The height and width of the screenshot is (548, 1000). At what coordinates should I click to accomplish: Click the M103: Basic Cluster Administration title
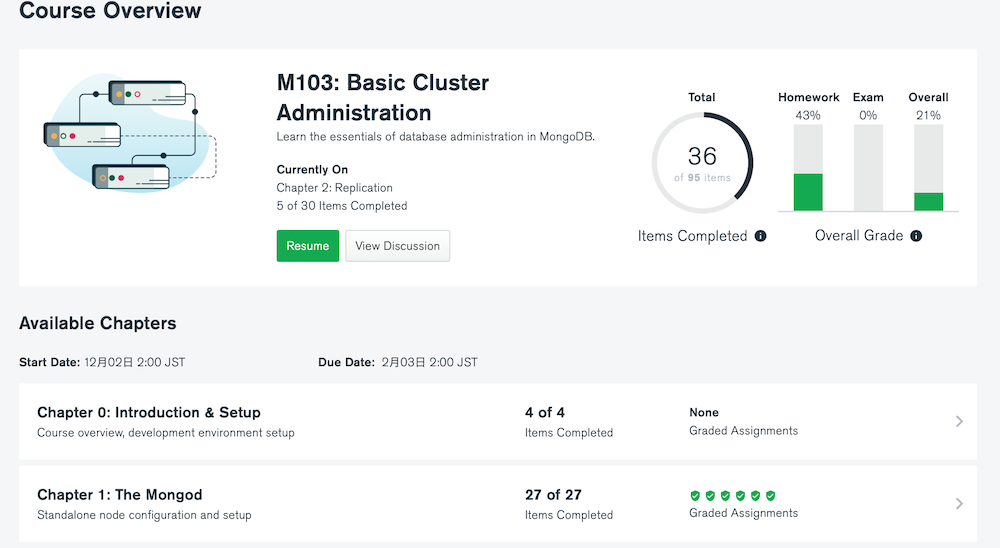pyautogui.click(x=383, y=98)
